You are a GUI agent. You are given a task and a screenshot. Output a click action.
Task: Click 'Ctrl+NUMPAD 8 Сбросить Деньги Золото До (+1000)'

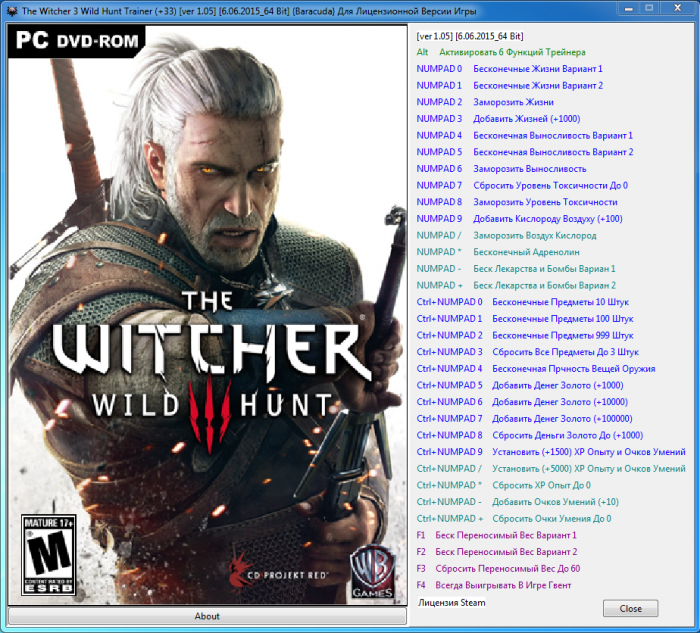[530, 435]
